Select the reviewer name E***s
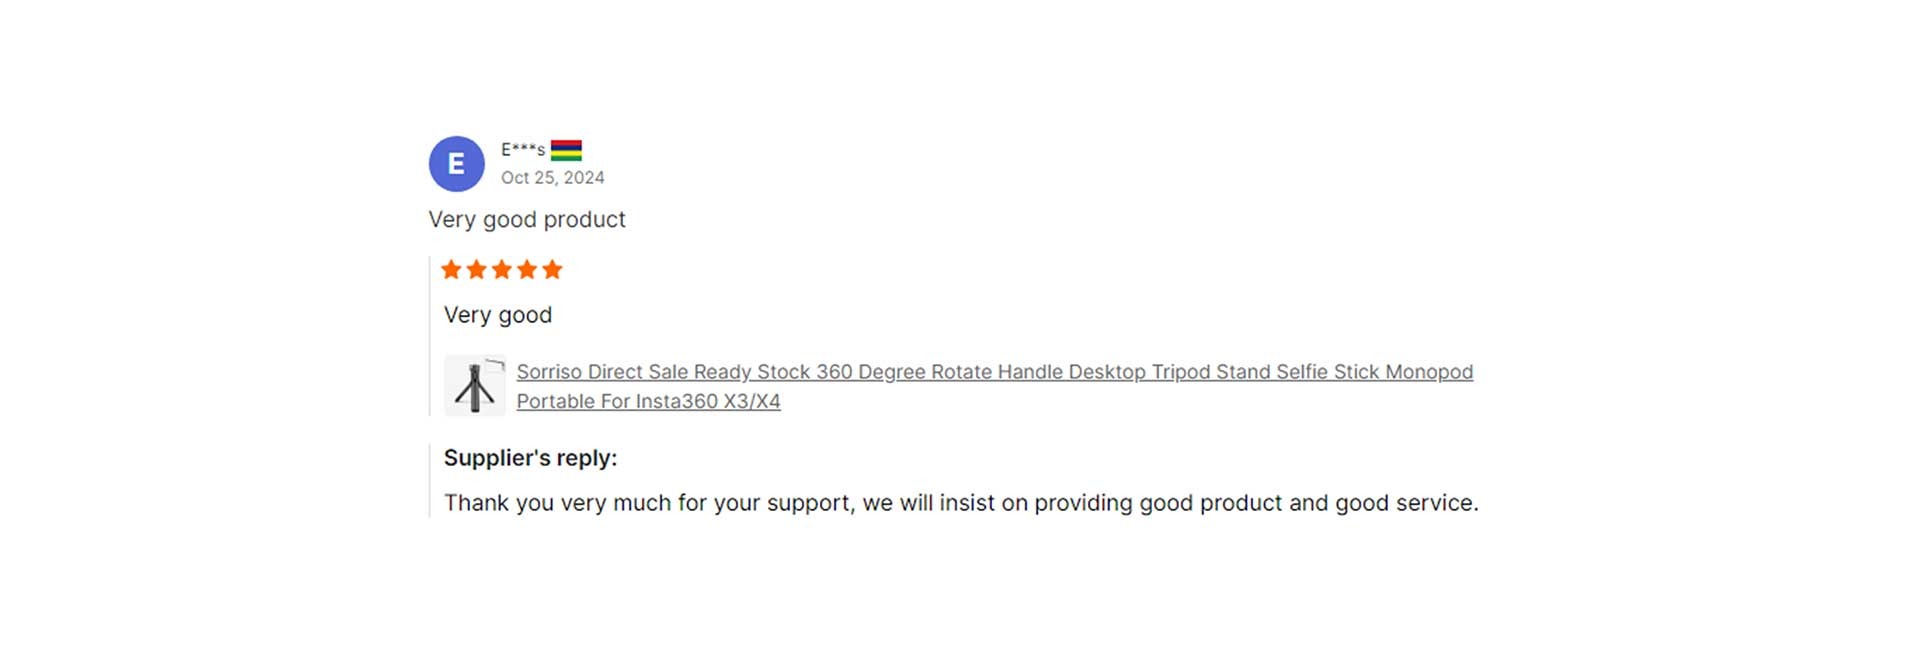The height and width of the screenshot is (649, 1920). tap(523, 150)
